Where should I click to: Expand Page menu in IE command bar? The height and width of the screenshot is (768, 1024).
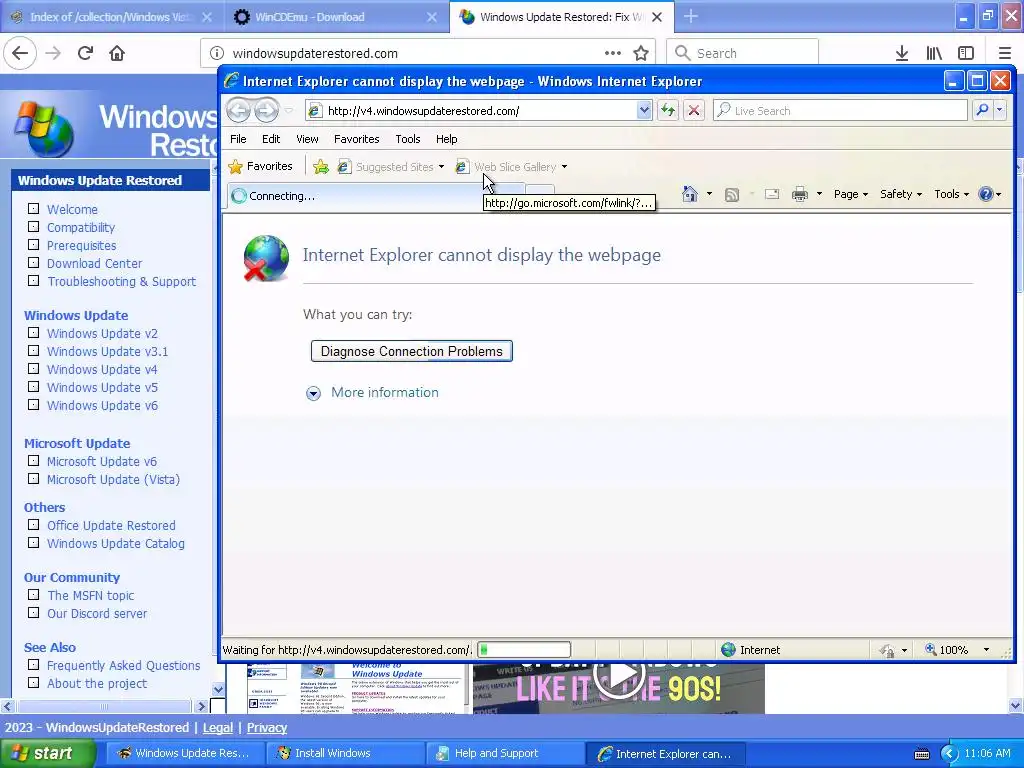851,194
